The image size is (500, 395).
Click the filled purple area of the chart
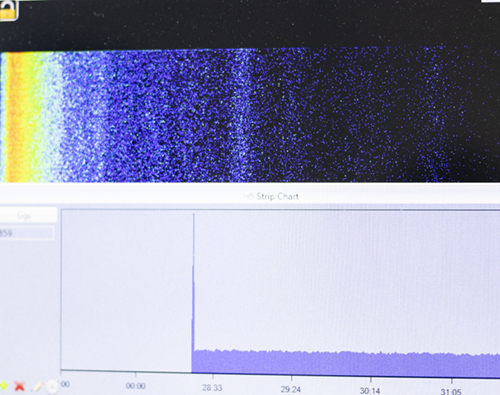tap(345, 363)
